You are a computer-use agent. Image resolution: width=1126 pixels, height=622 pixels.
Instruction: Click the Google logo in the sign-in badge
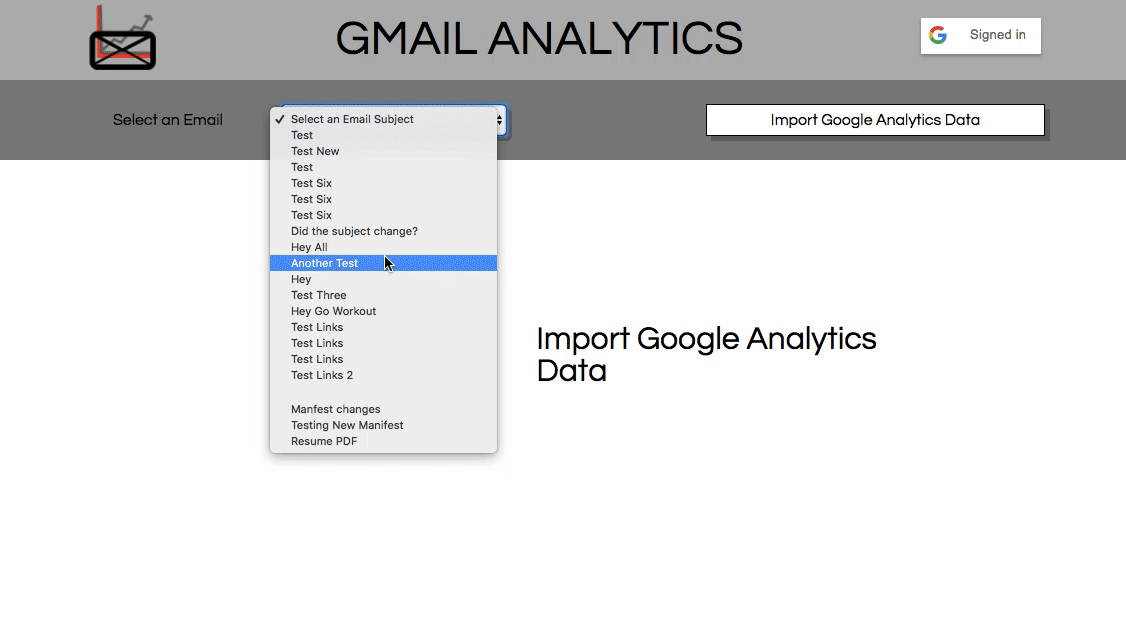pyautogui.click(x=939, y=34)
